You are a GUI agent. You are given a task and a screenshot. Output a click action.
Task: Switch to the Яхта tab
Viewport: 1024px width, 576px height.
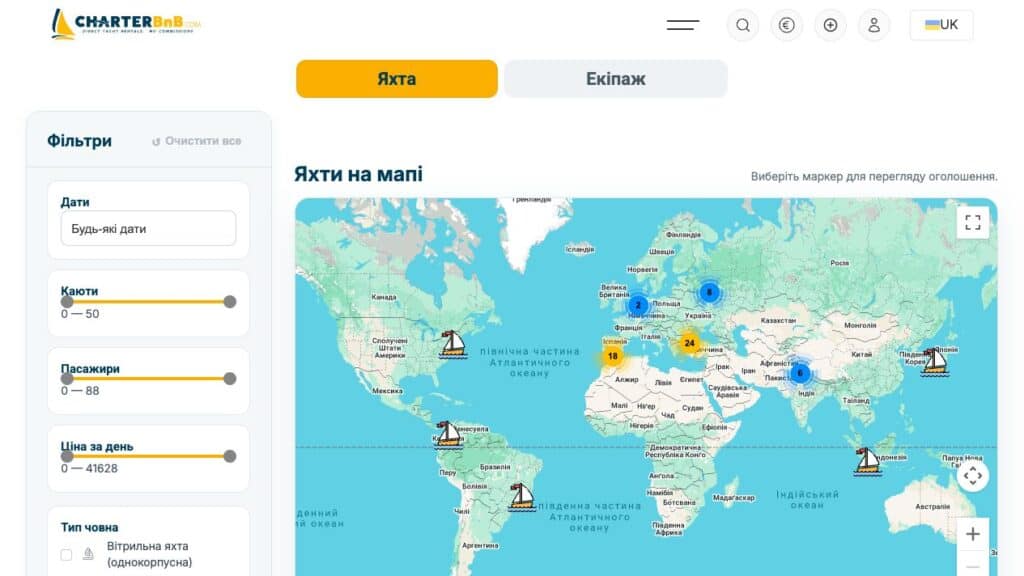[x=396, y=79]
